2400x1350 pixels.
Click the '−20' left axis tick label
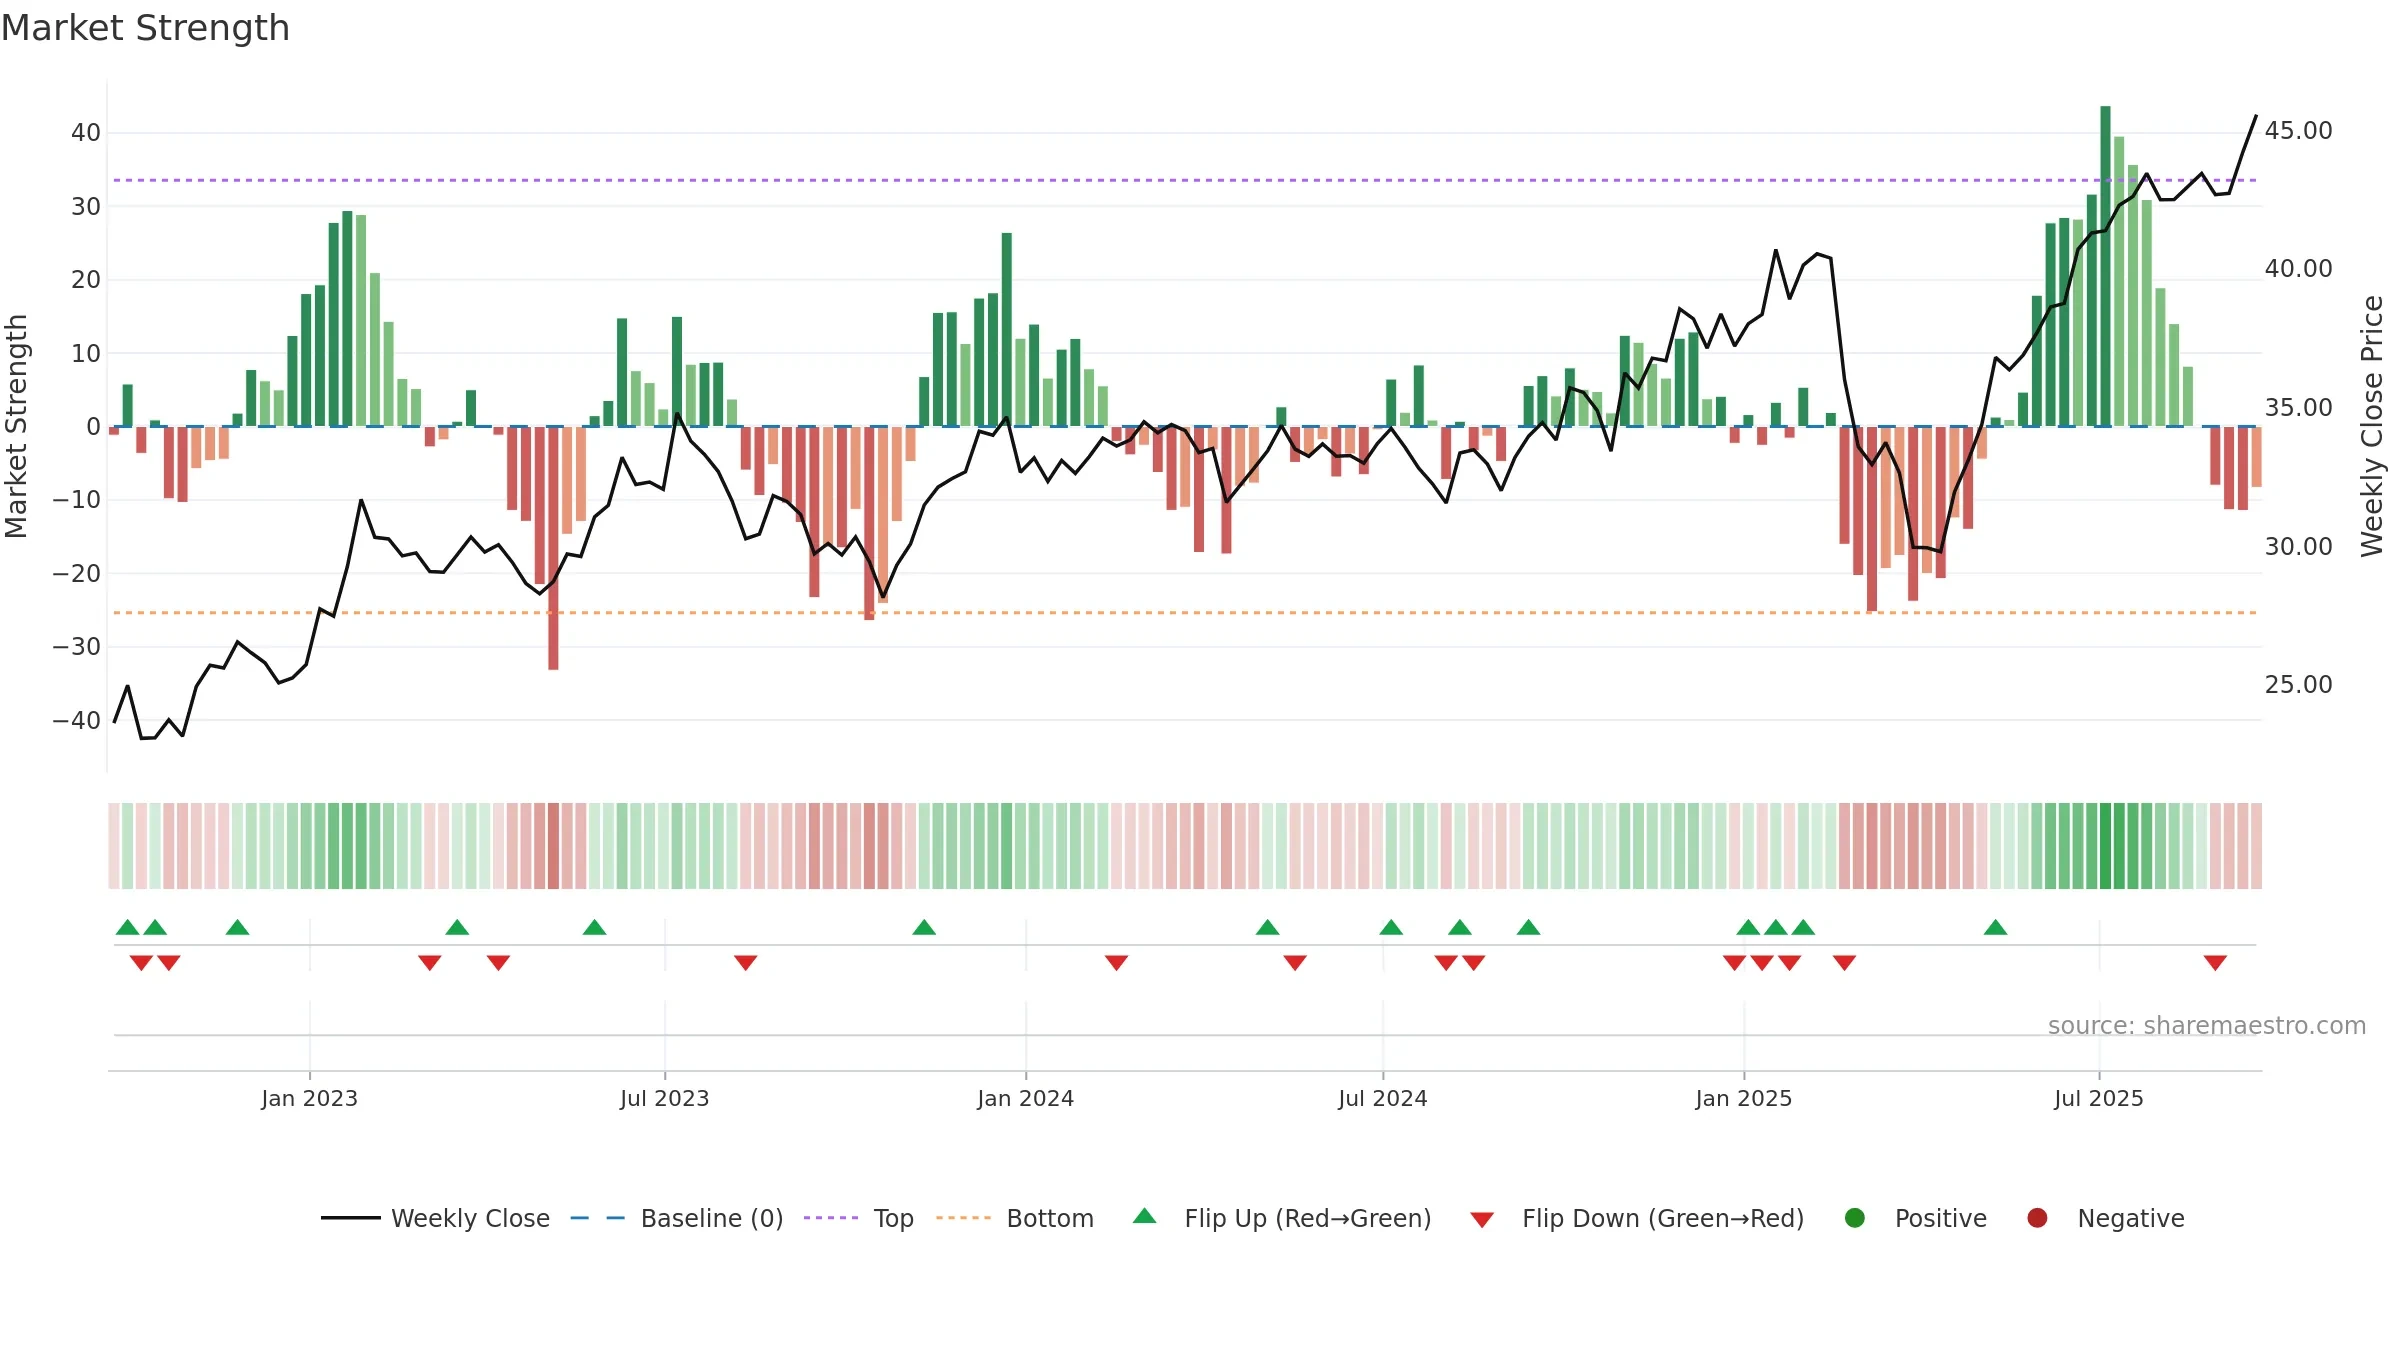click(77, 574)
